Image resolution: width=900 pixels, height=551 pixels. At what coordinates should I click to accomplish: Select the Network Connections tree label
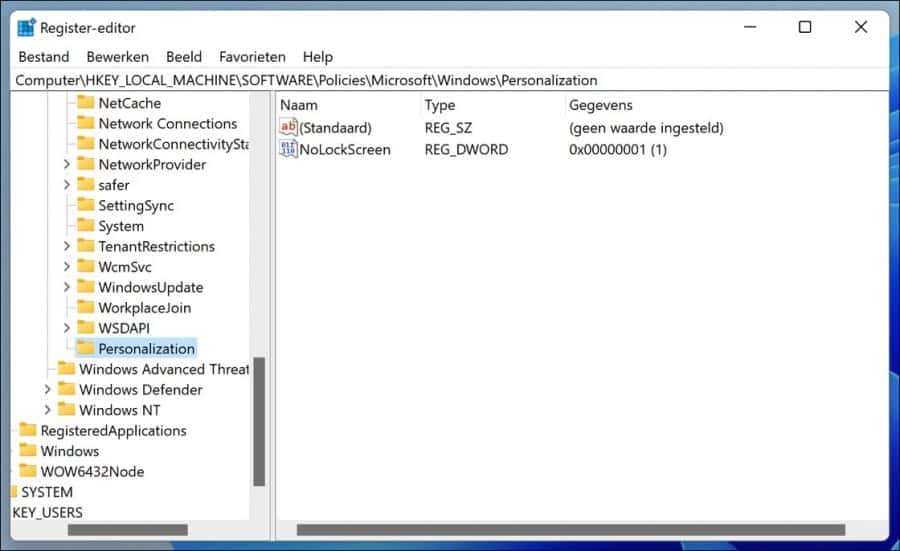[x=168, y=123]
